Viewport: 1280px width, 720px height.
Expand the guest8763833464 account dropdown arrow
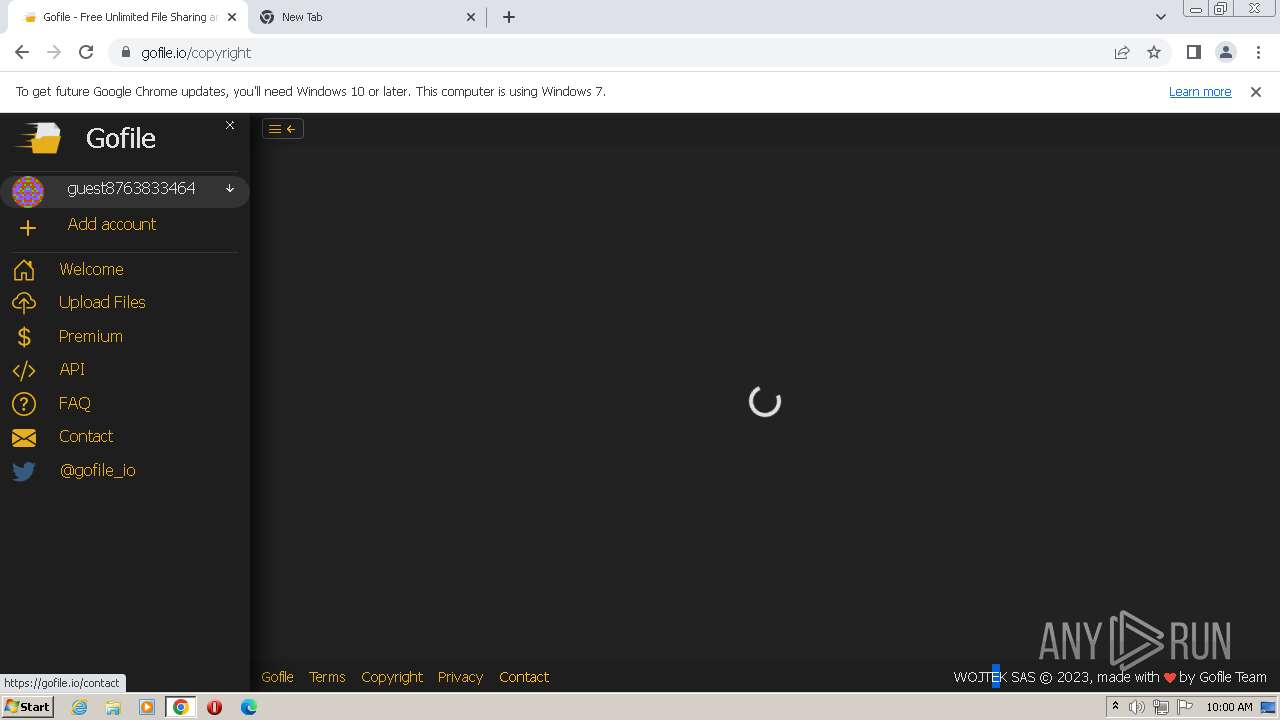(230, 188)
